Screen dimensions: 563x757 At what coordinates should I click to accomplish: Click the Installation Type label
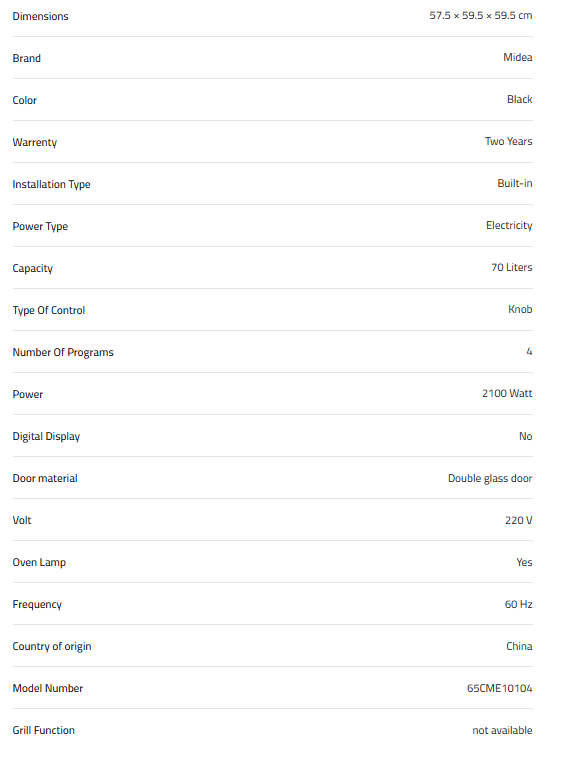(x=51, y=184)
